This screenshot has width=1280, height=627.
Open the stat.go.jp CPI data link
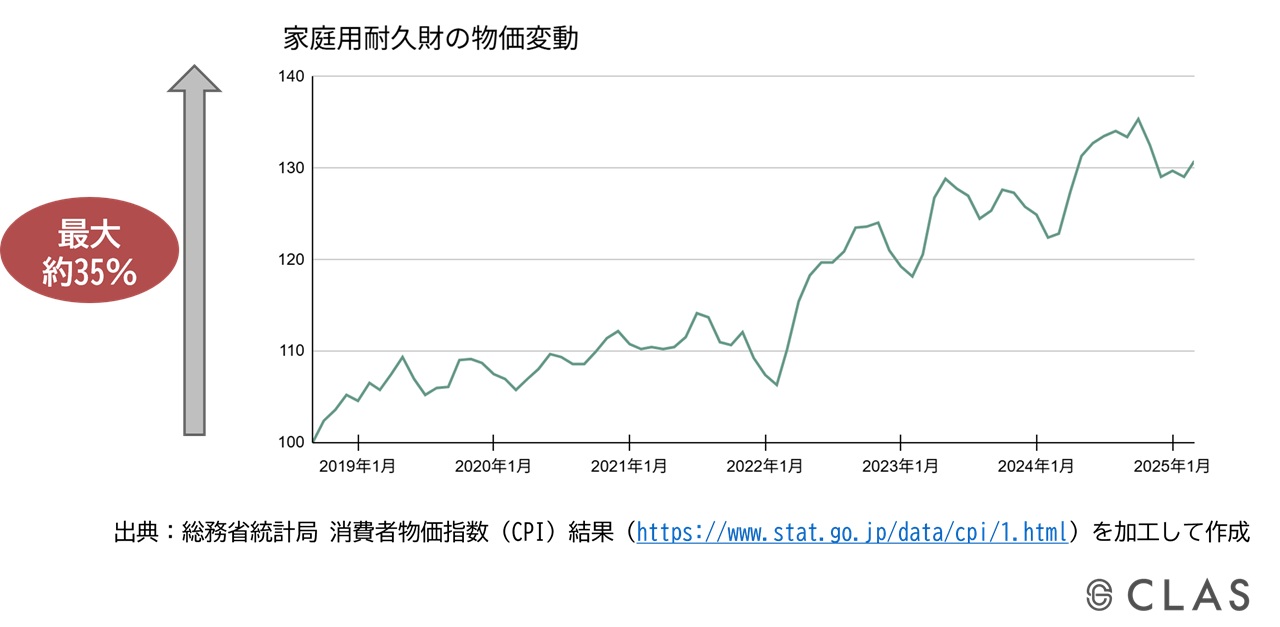852,531
